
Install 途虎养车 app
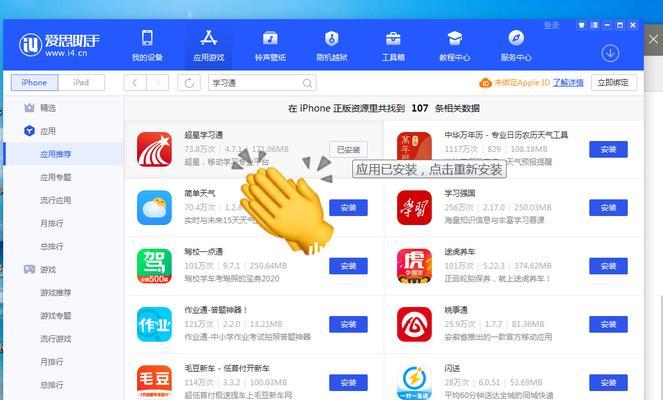(608, 266)
